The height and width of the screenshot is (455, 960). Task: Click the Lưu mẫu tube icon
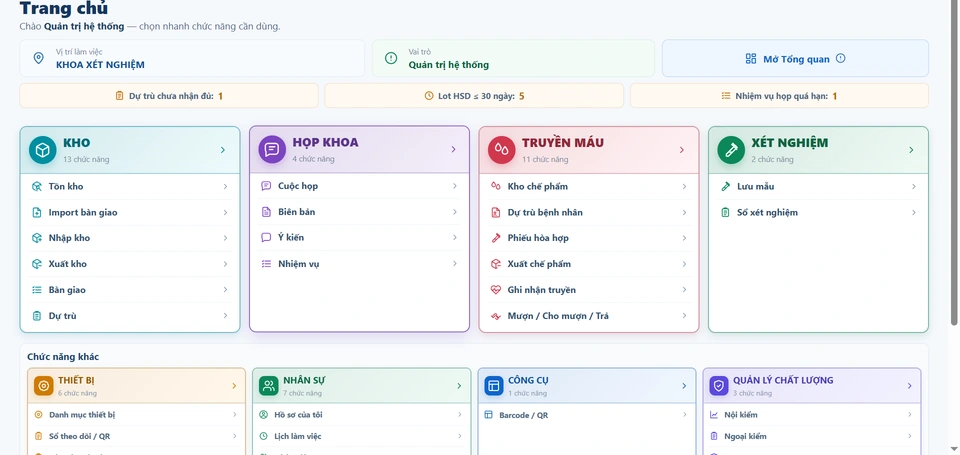(x=726, y=187)
